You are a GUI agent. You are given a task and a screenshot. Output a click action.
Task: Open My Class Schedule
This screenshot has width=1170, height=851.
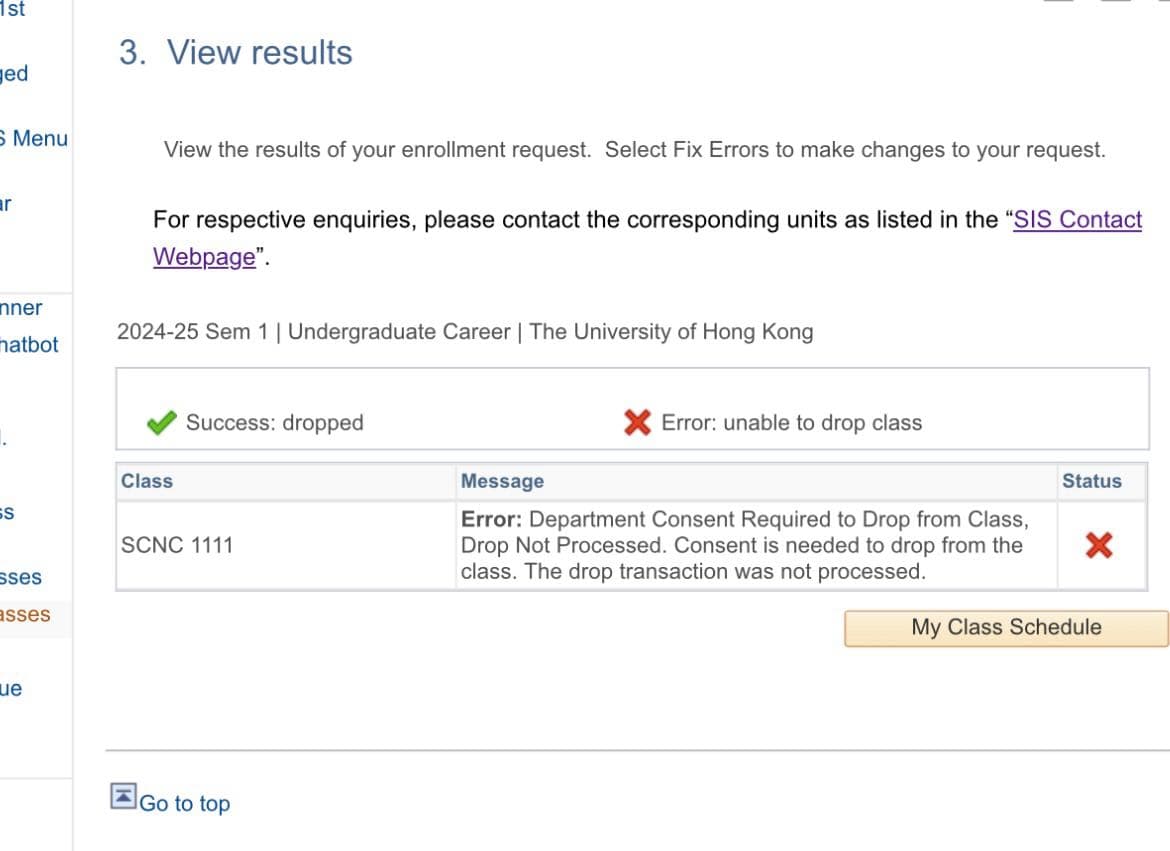(1006, 628)
